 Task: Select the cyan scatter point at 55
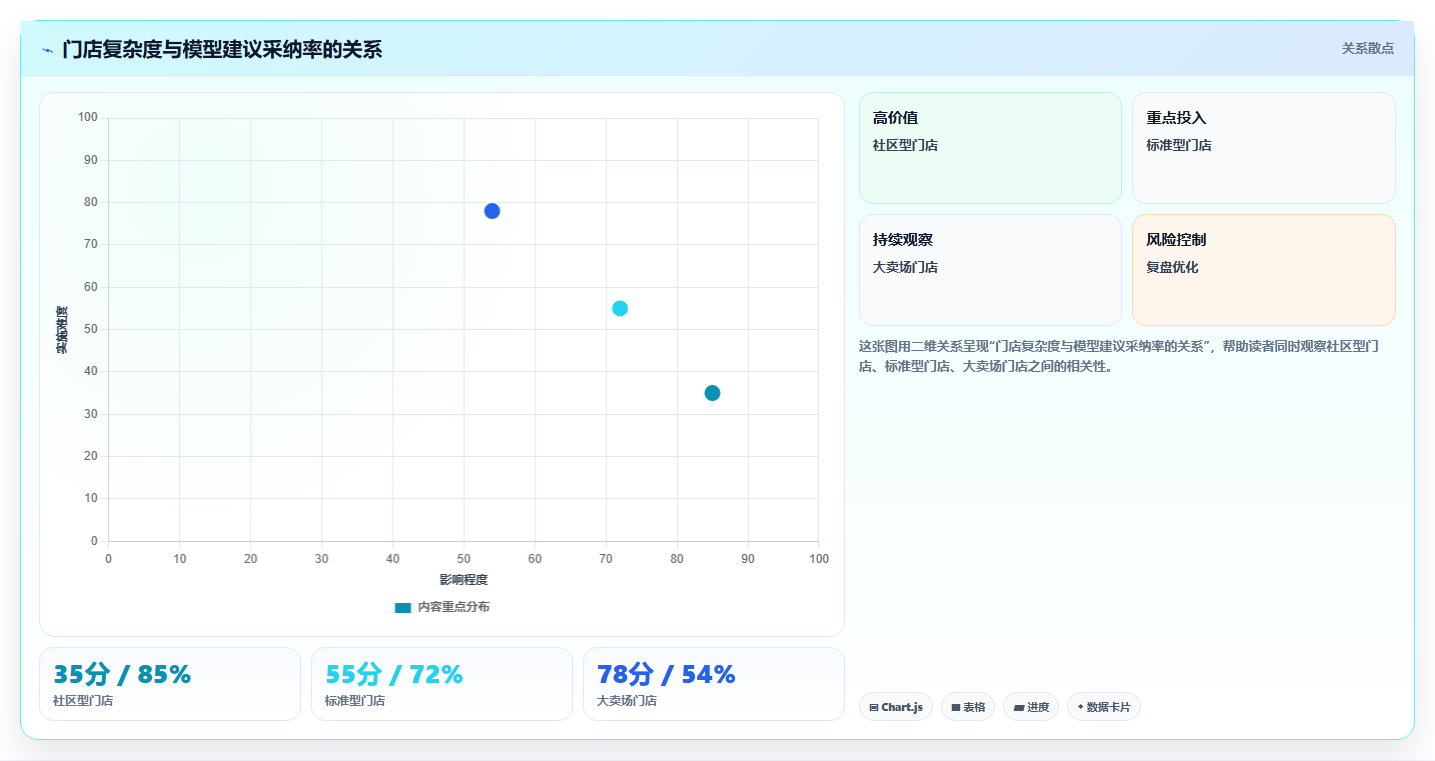[620, 308]
